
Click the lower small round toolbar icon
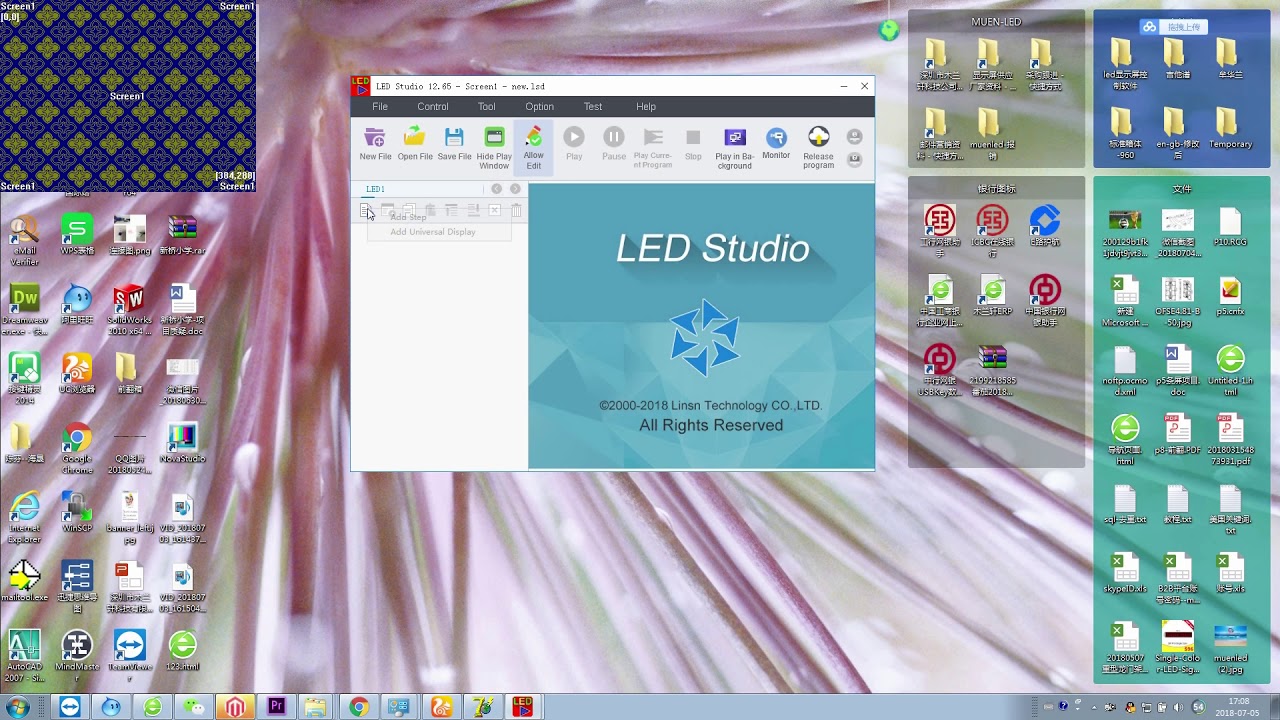(854, 158)
